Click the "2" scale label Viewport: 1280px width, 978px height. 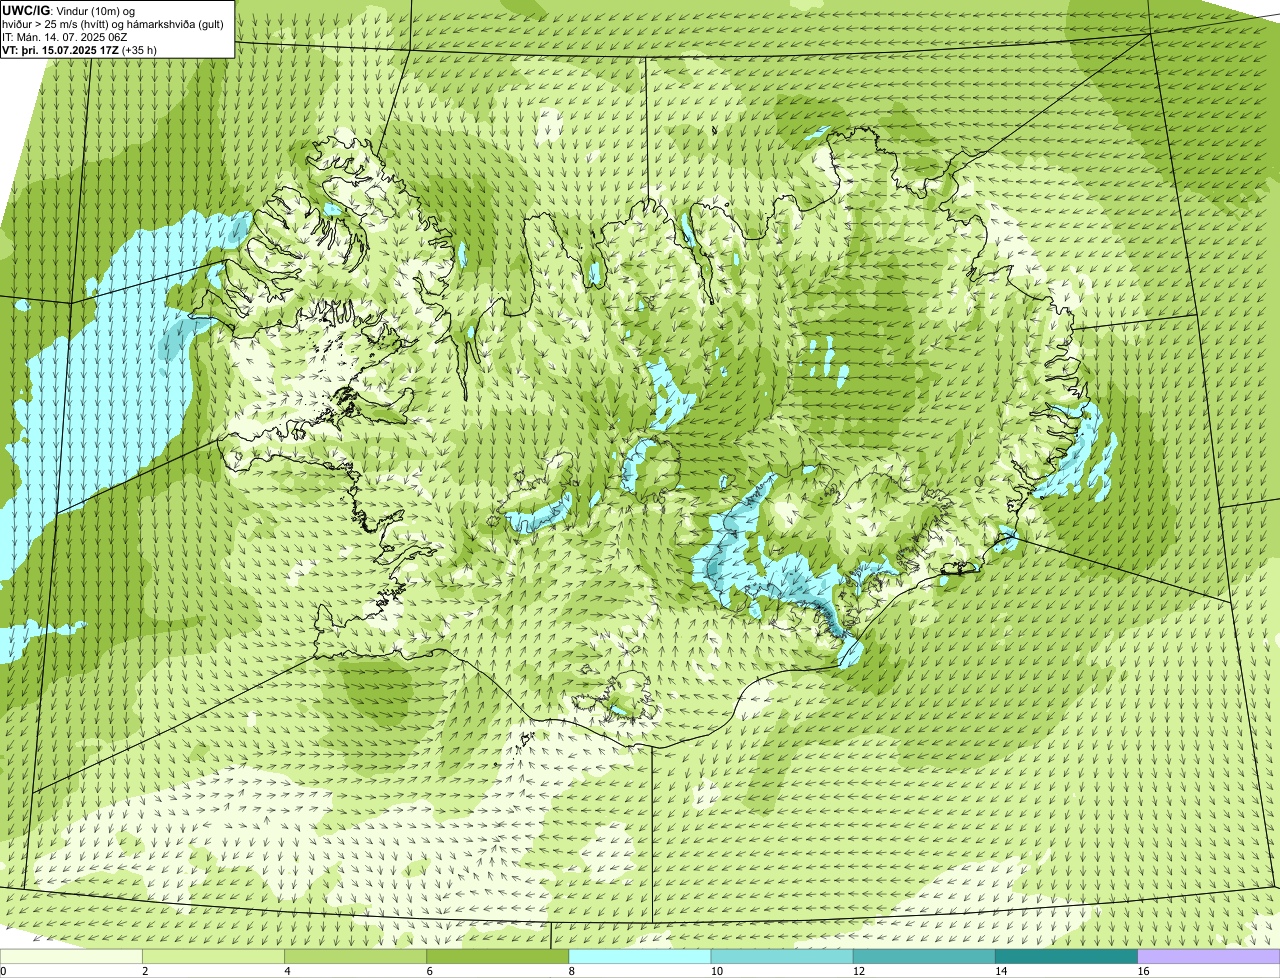[145, 971]
